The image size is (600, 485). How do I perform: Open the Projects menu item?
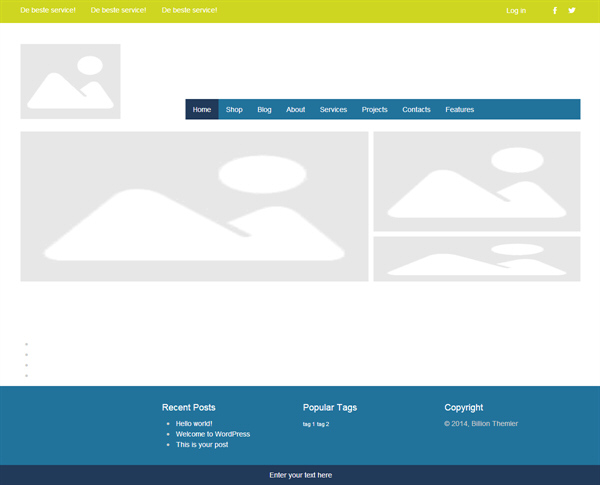pos(374,109)
